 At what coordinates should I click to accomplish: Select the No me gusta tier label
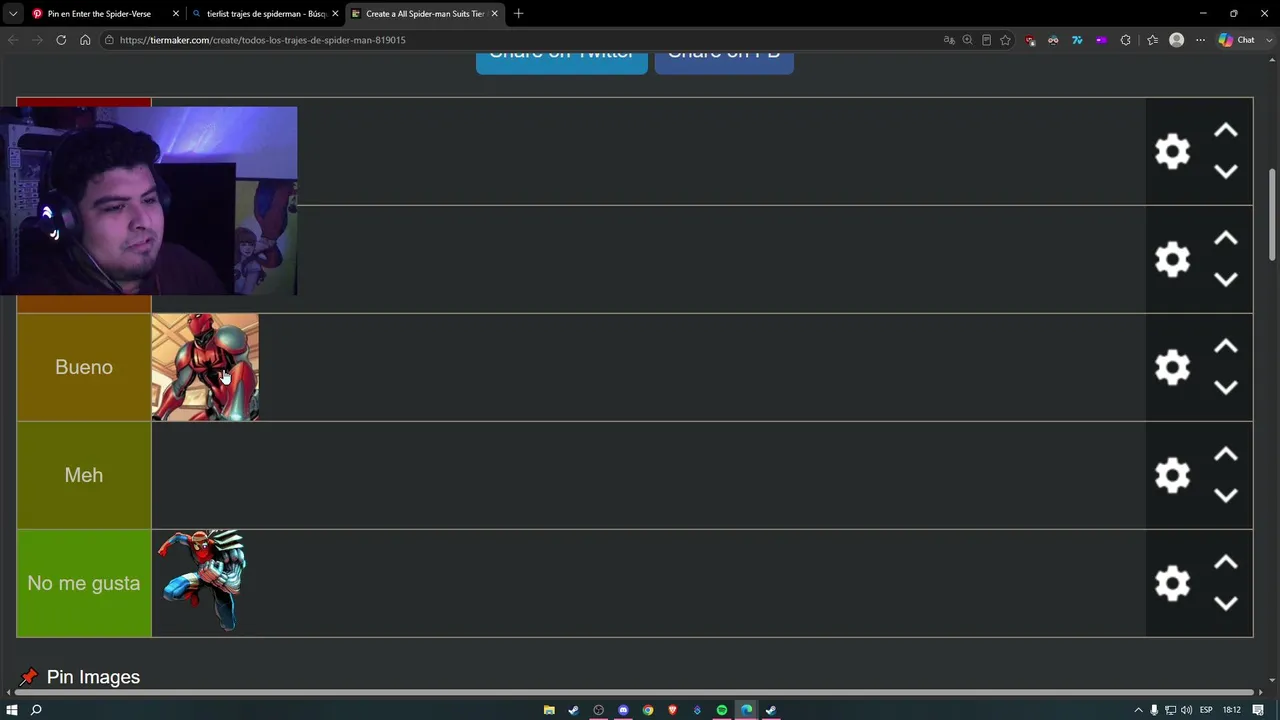pyautogui.click(x=84, y=583)
